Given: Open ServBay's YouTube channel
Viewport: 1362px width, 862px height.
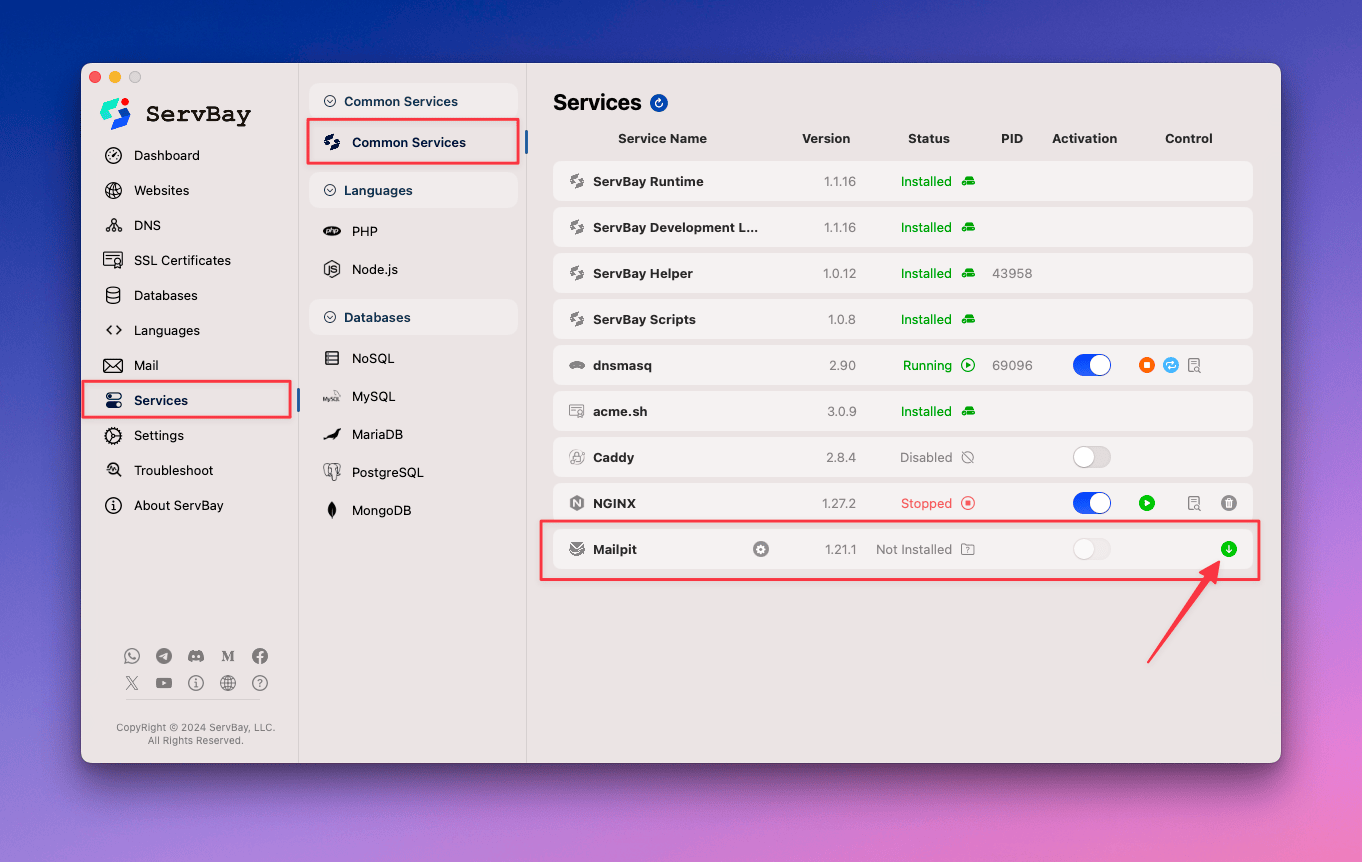Looking at the screenshot, I should pos(164,683).
